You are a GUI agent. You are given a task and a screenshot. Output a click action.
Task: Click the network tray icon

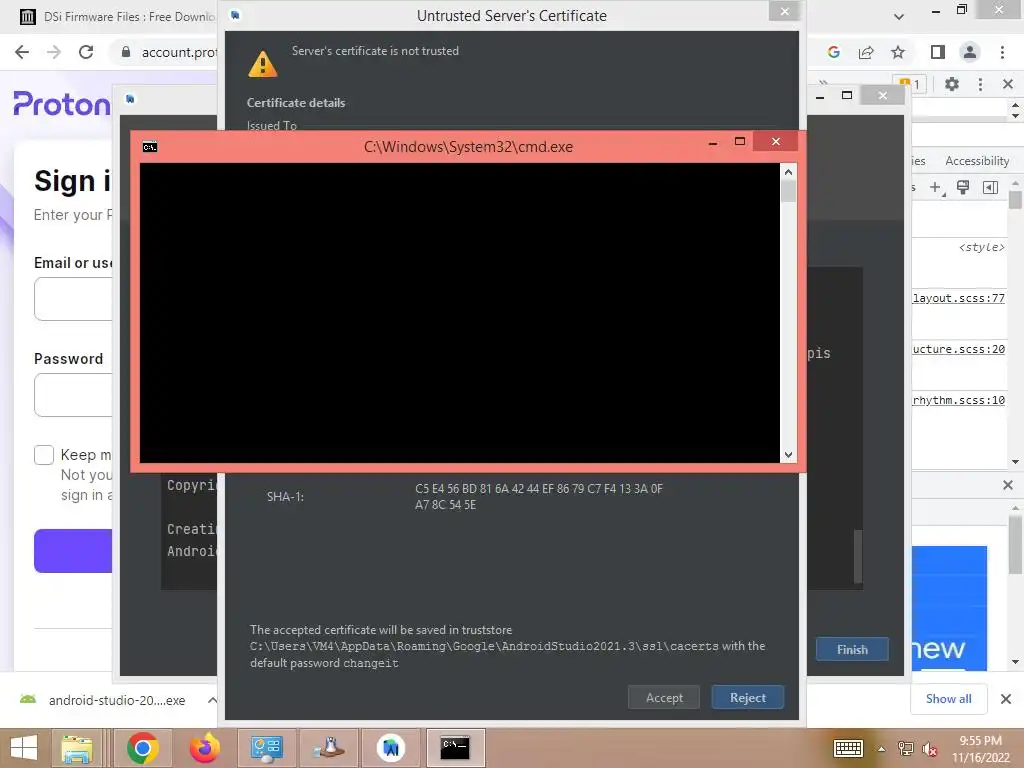(x=906, y=748)
